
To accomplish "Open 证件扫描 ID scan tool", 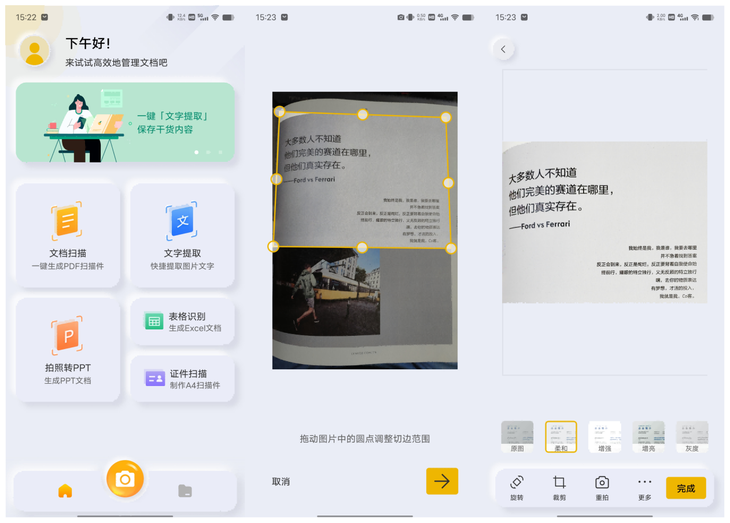I will point(182,379).
